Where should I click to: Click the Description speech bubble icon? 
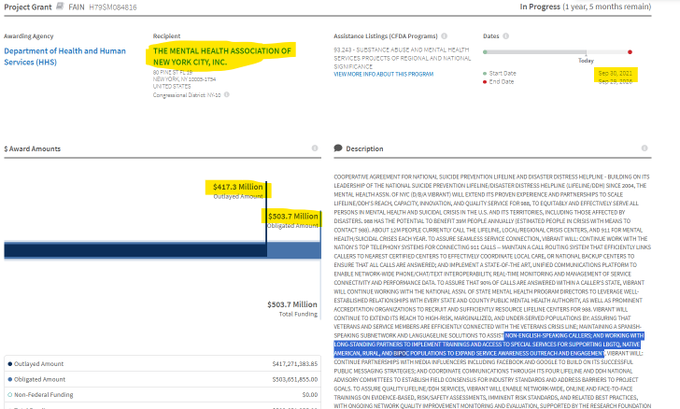pos(338,149)
